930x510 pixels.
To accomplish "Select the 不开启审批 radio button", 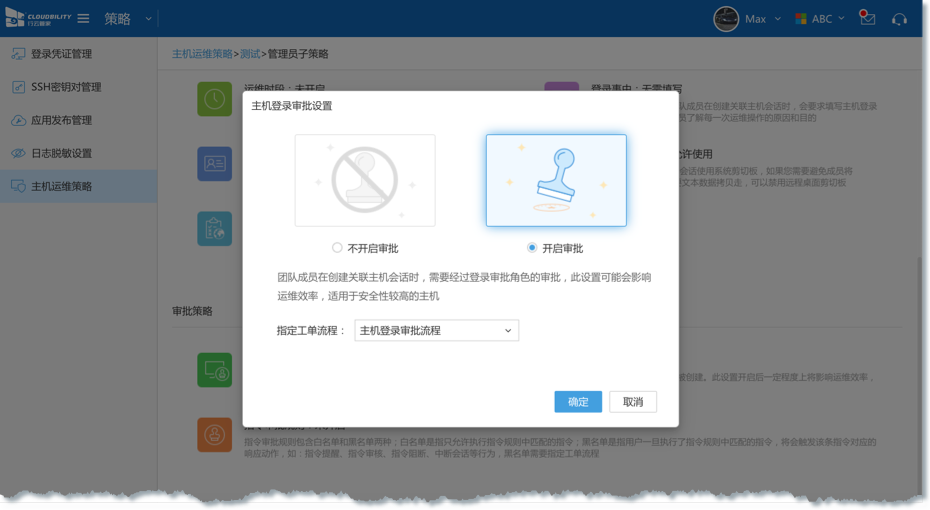I will click(x=337, y=248).
